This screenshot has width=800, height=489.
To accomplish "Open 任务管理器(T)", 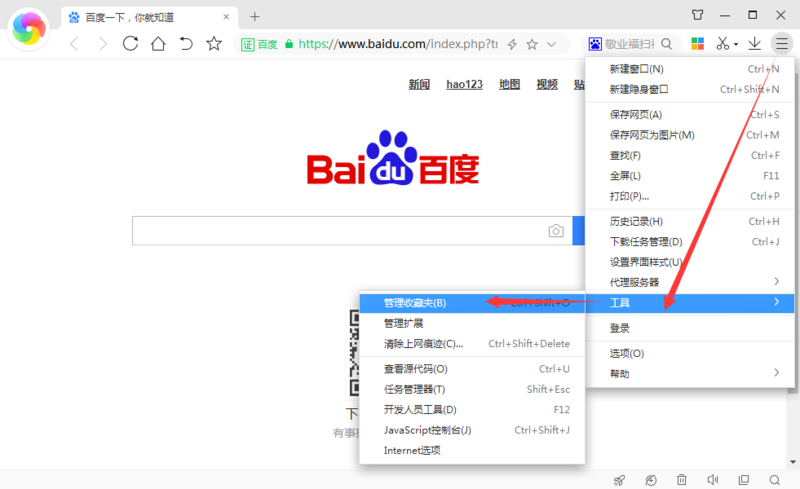I will coord(472,389).
